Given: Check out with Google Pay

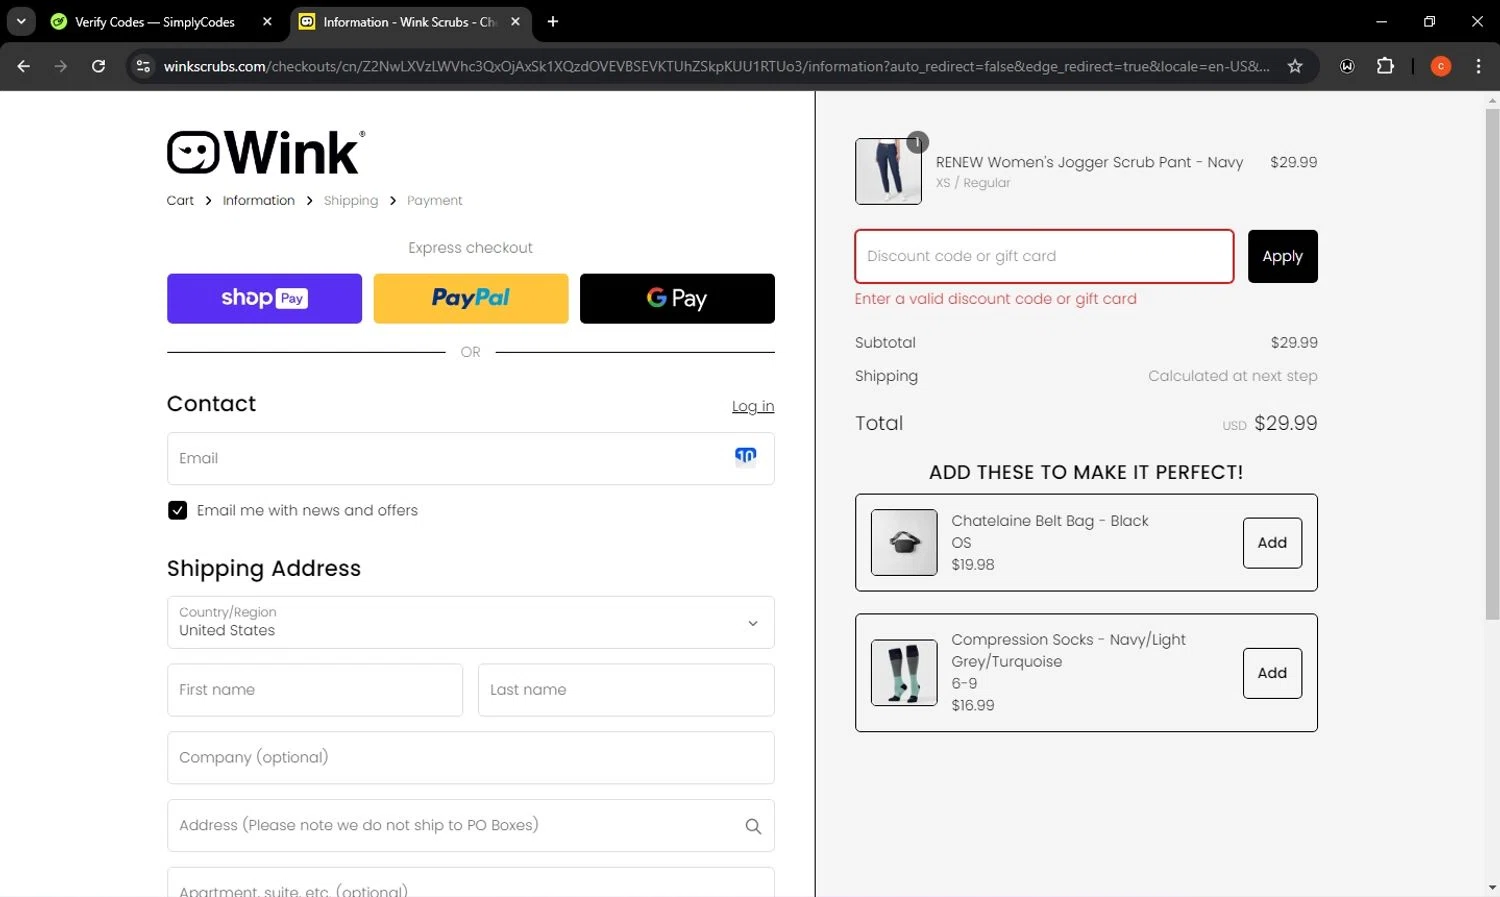Looking at the screenshot, I should 677,298.
